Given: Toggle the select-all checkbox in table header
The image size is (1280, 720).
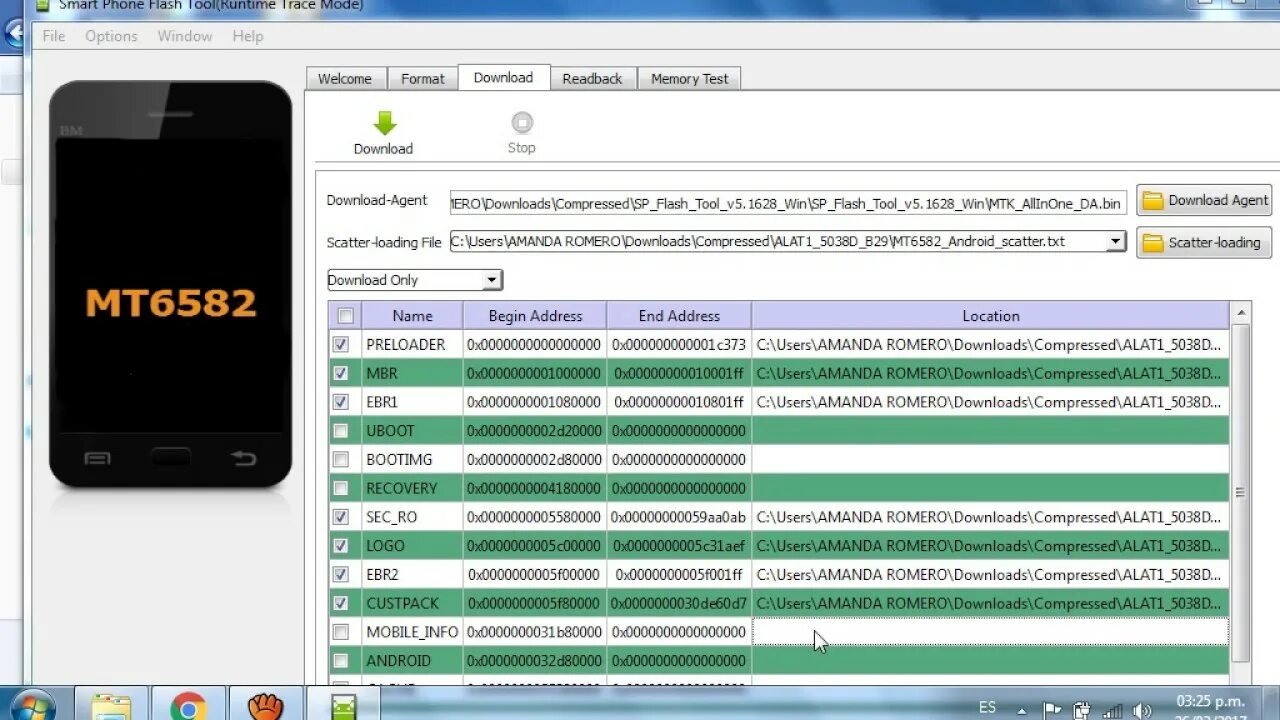Looking at the screenshot, I should 345,316.
